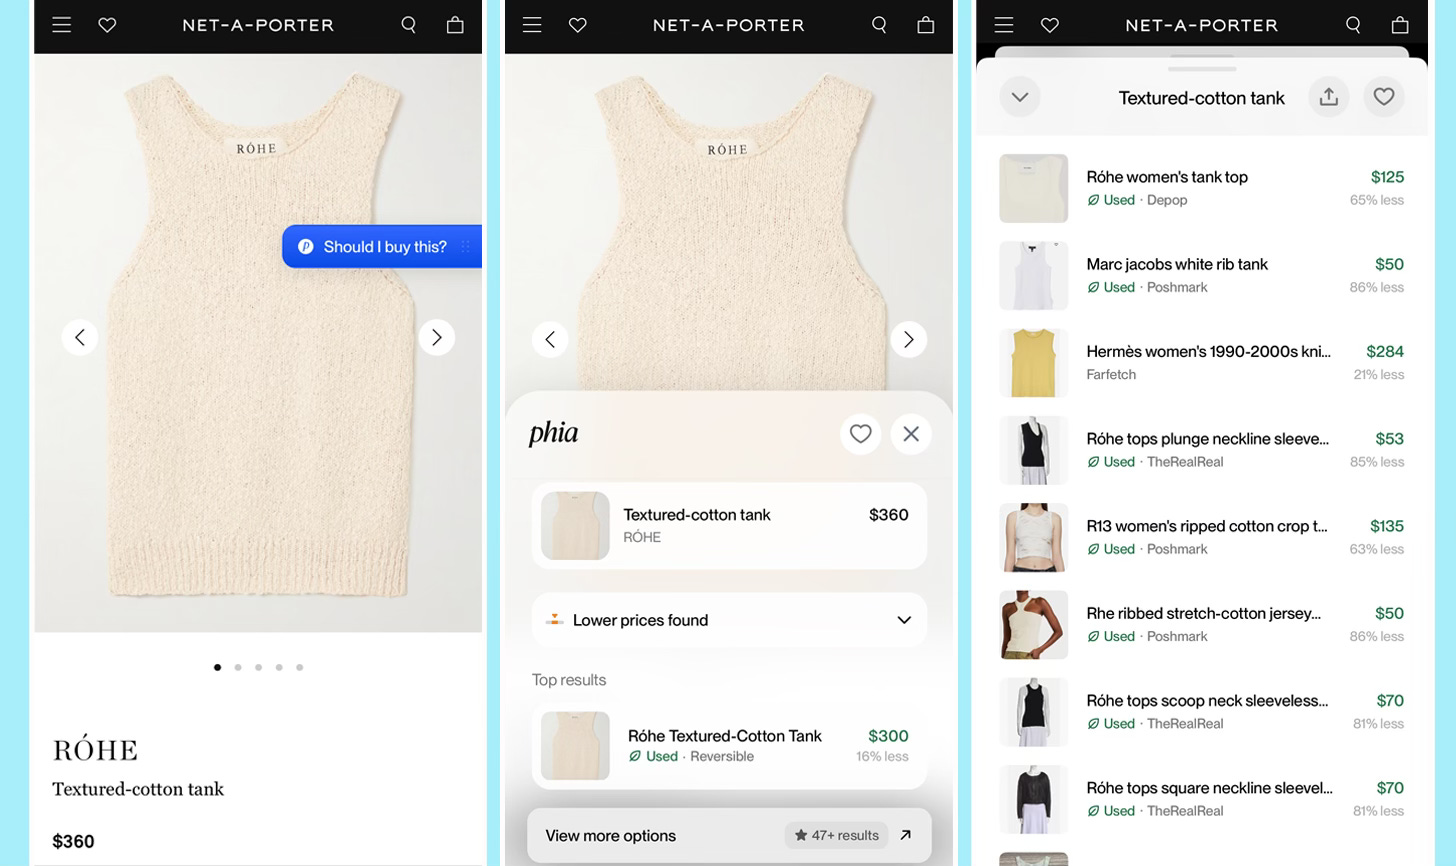Open the hamburger menu in the right phone screen
Screen dimensions: 1456x866
1004,25
